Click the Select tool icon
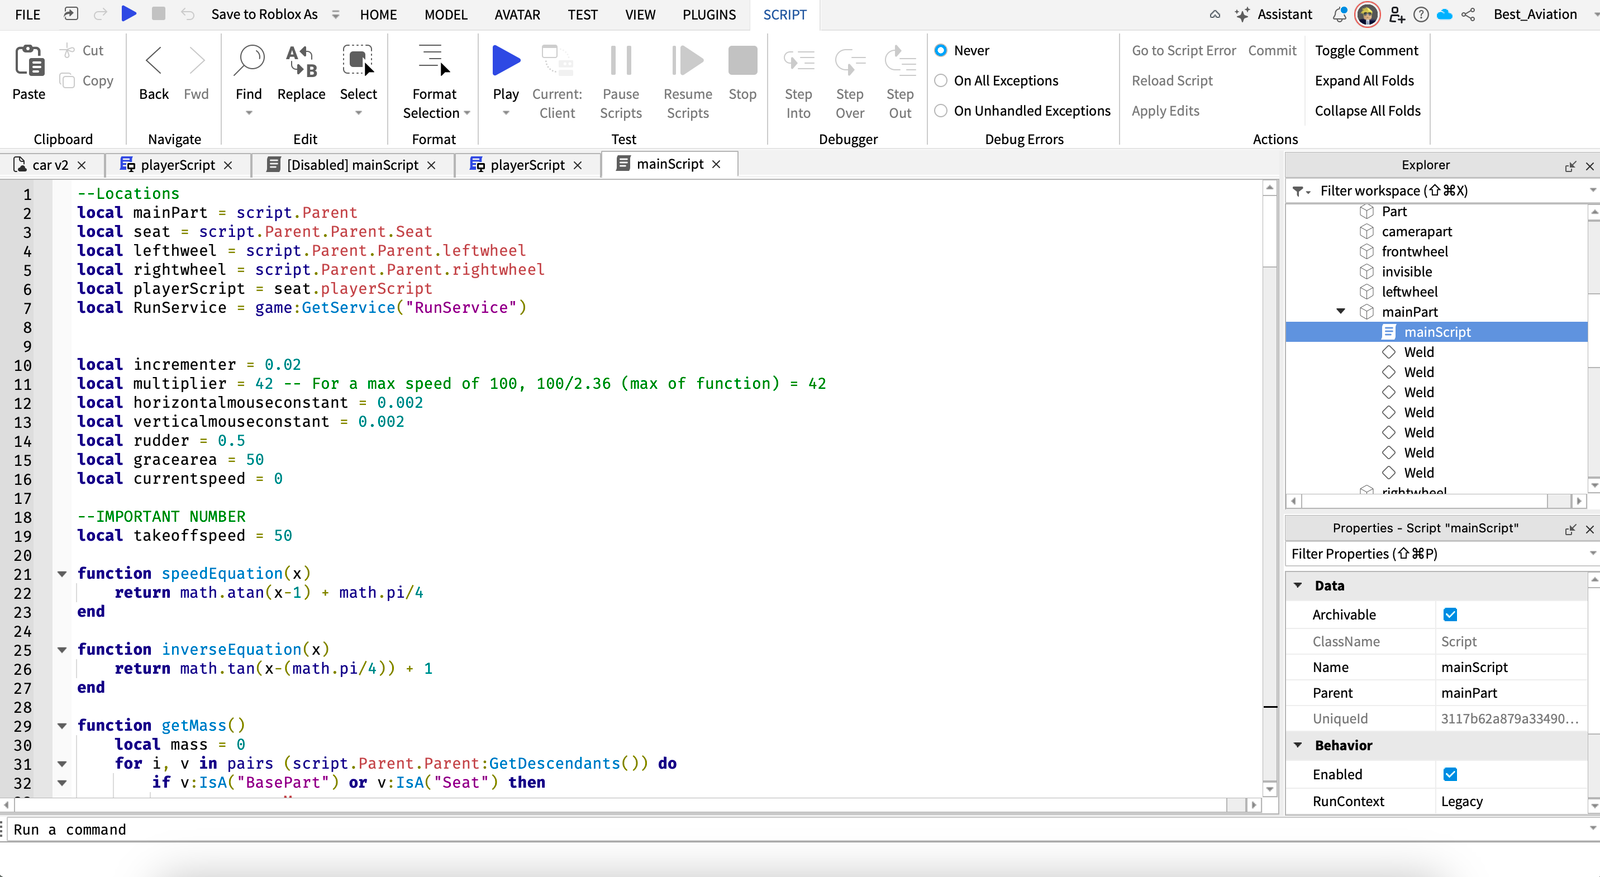 point(358,61)
